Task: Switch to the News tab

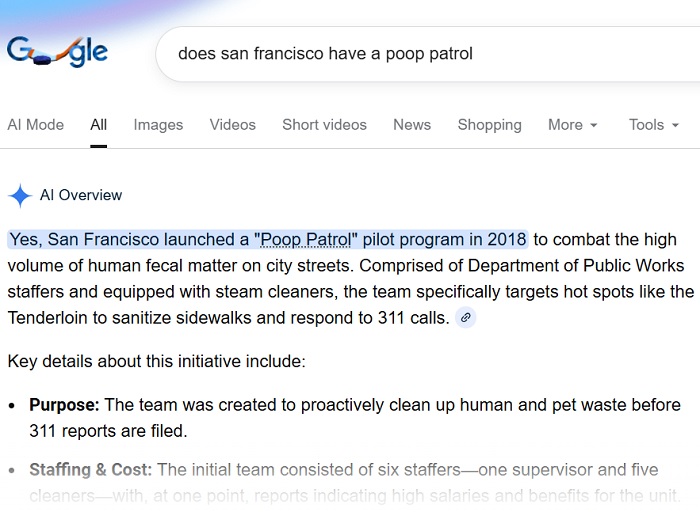Action: coord(412,125)
